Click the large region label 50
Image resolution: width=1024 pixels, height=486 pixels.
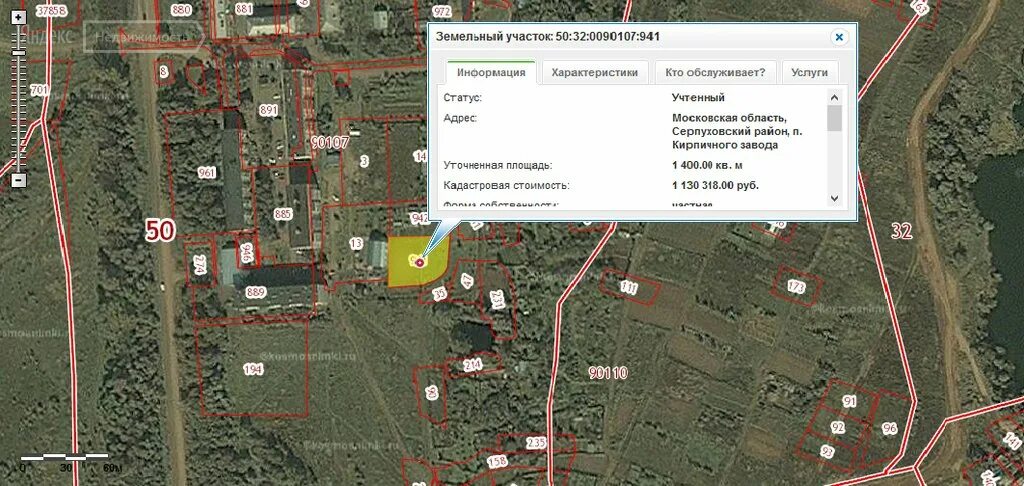[x=160, y=230]
